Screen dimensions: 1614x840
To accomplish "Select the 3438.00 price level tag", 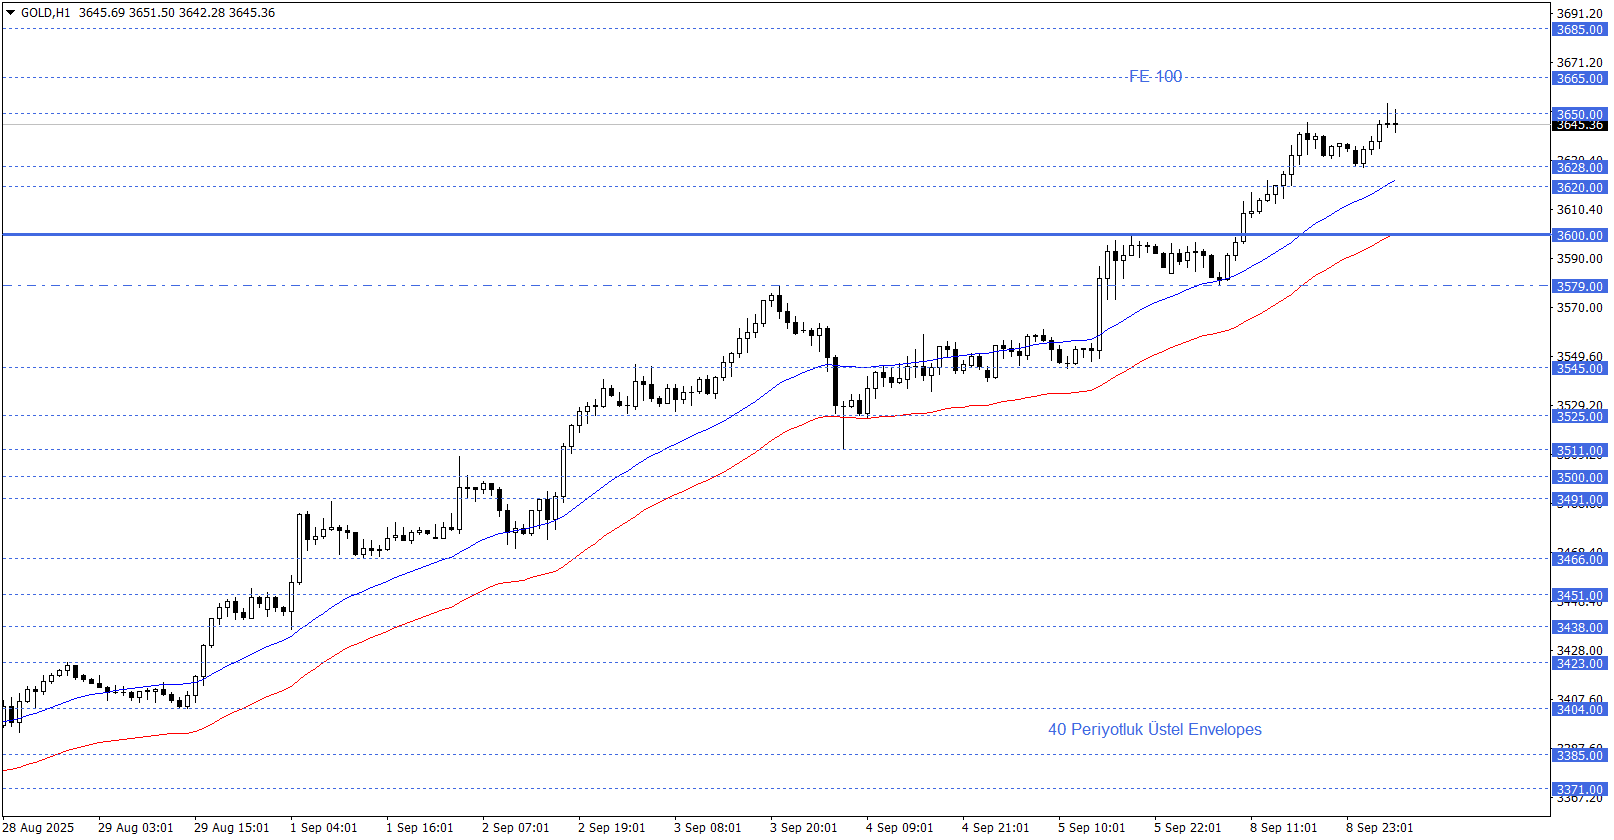I will point(1579,627).
